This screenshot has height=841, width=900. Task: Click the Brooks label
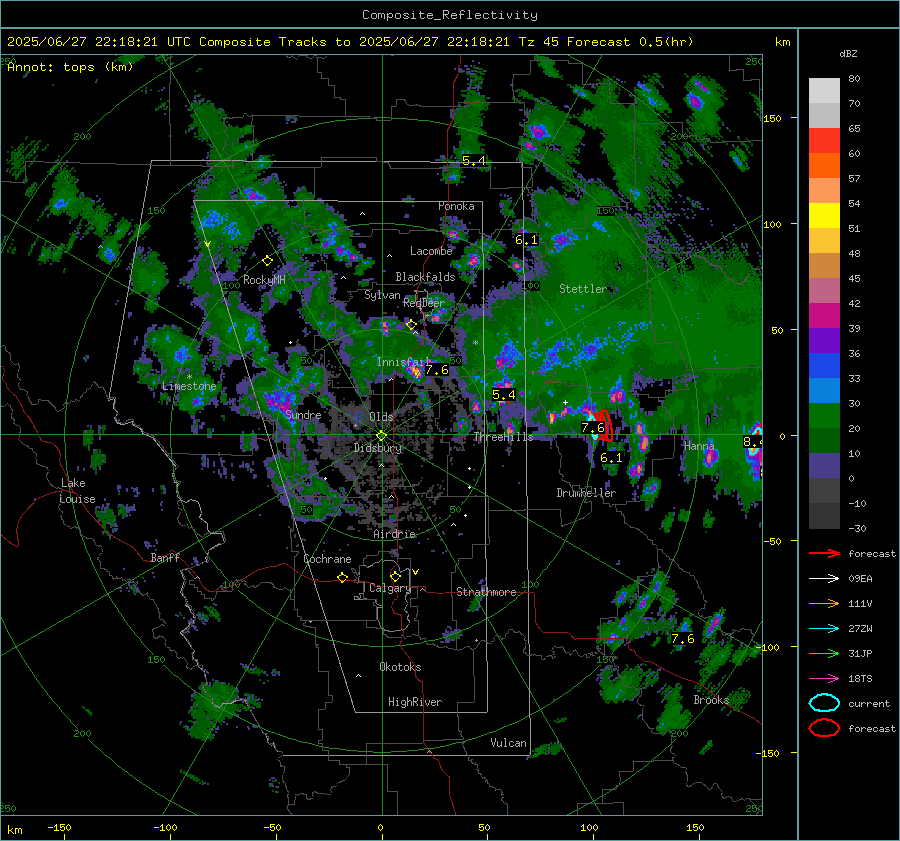(711, 700)
